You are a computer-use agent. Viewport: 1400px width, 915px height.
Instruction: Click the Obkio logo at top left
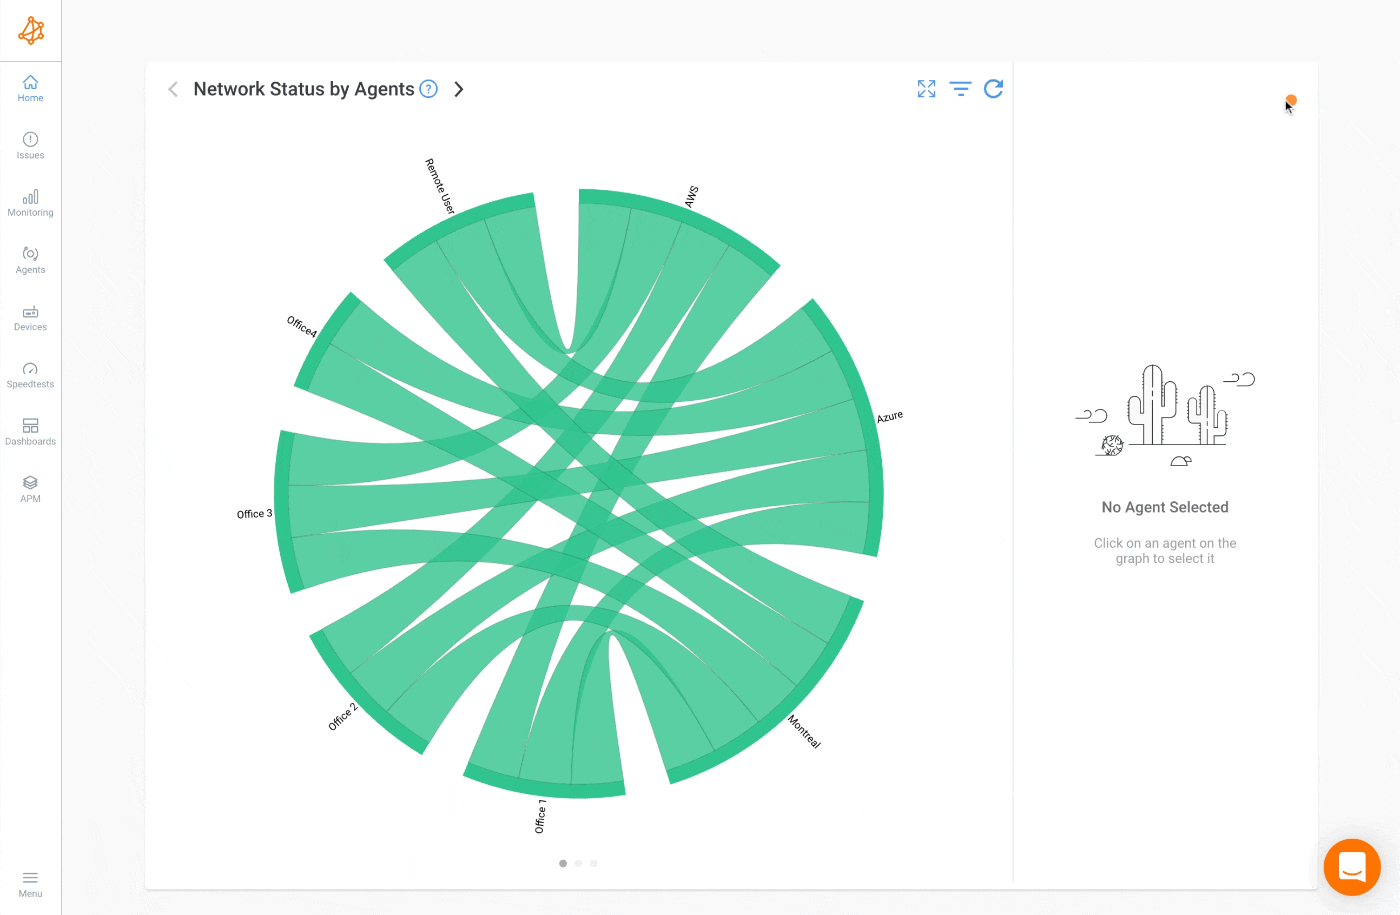(30, 30)
